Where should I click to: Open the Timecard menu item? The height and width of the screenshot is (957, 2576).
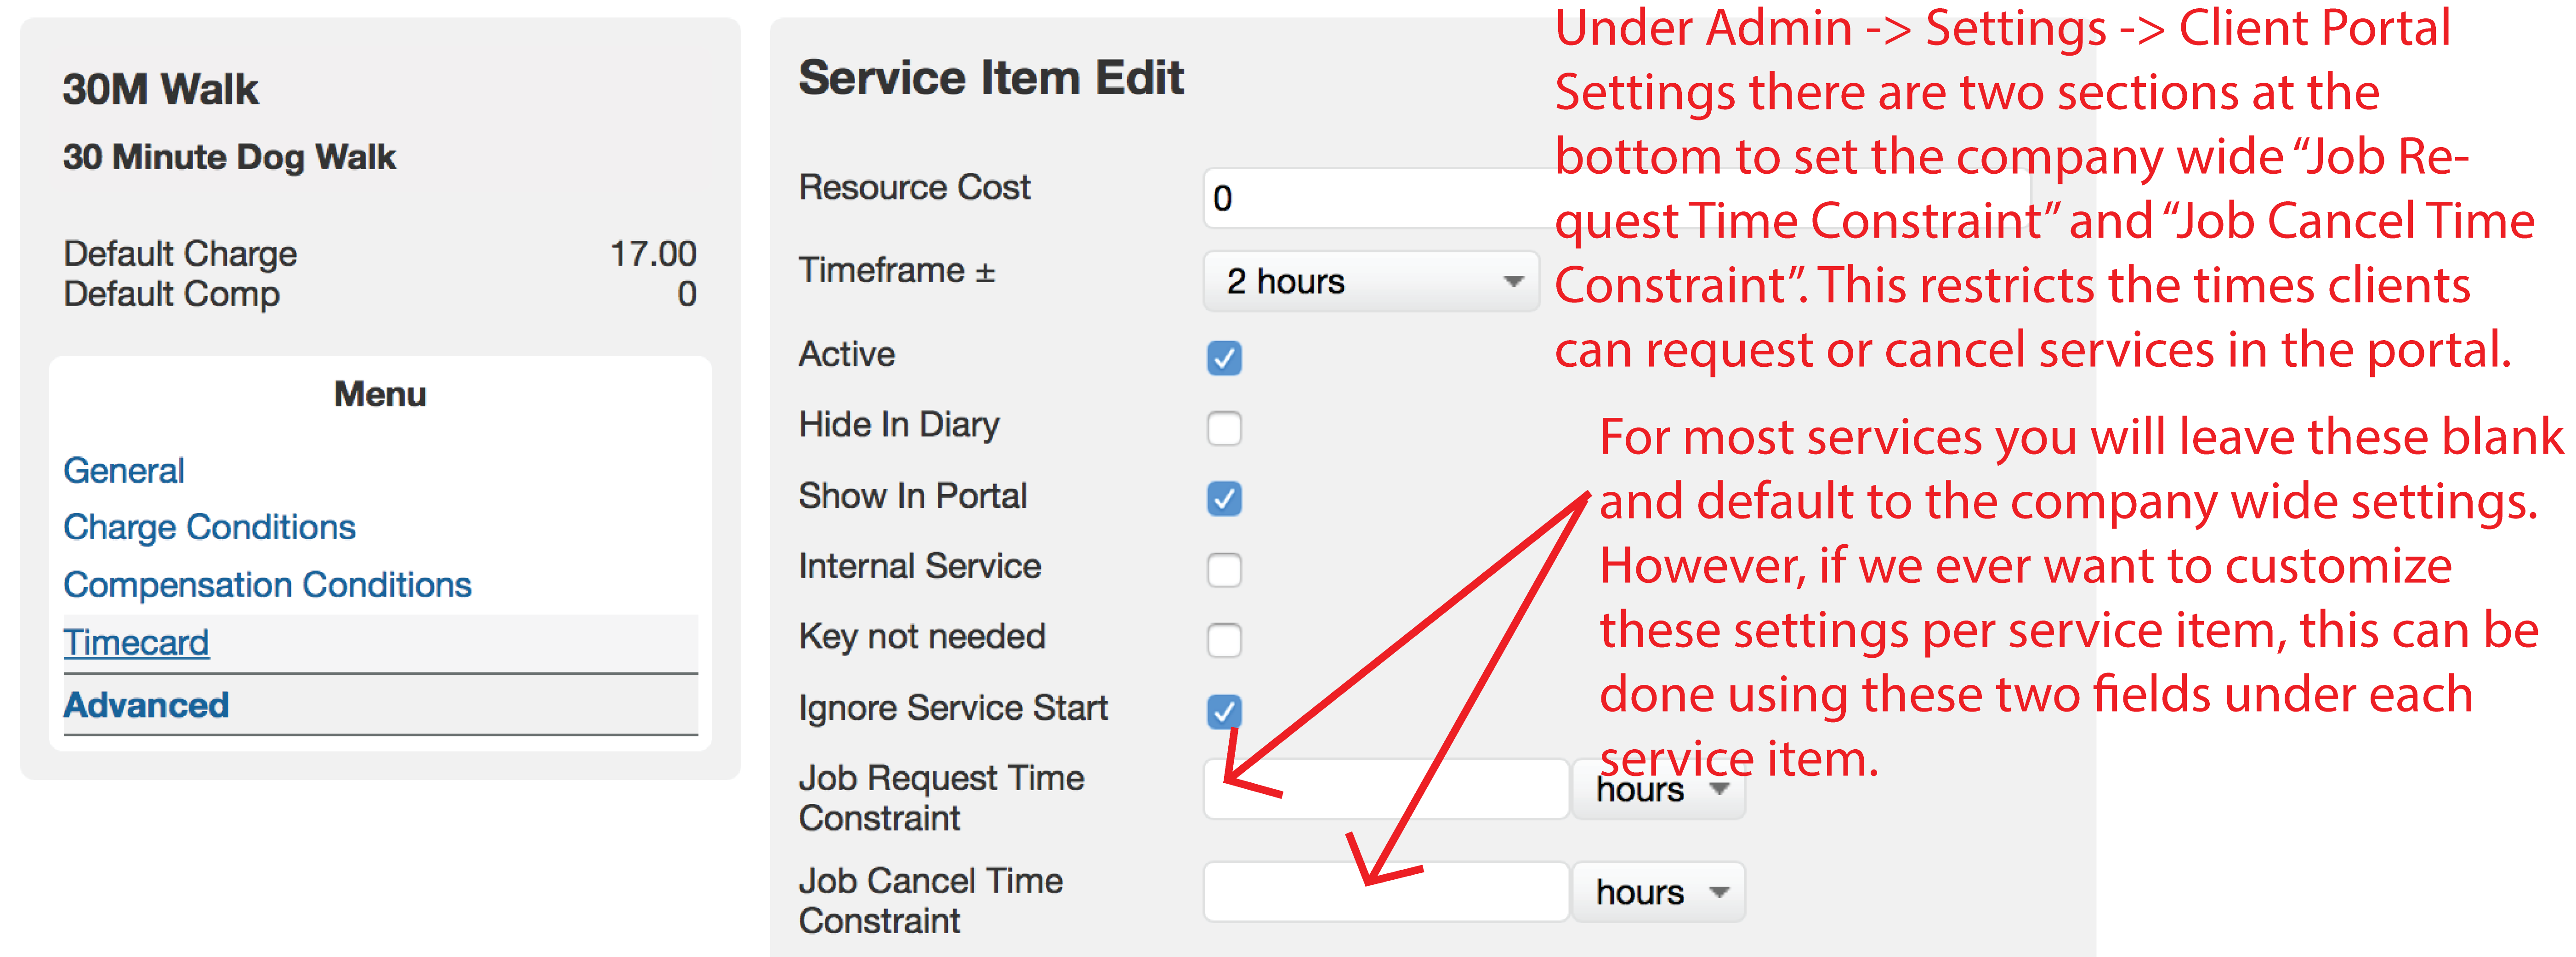click(136, 642)
